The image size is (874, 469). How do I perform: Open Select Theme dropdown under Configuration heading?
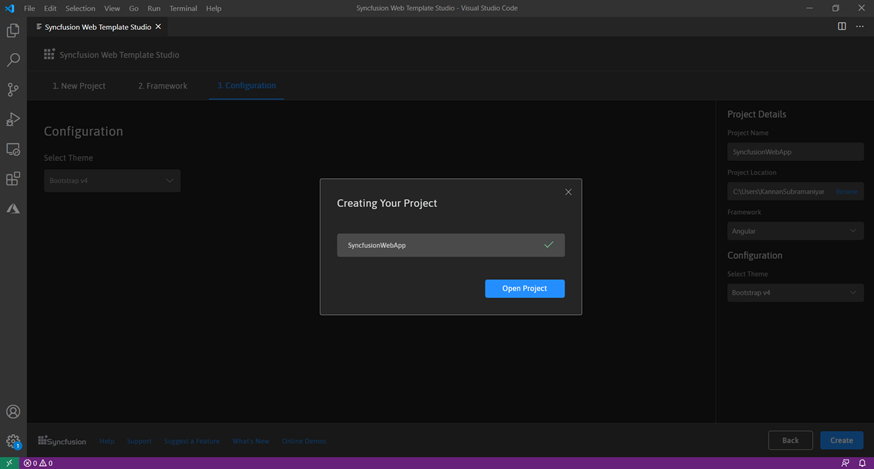pyautogui.click(x=112, y=181)
